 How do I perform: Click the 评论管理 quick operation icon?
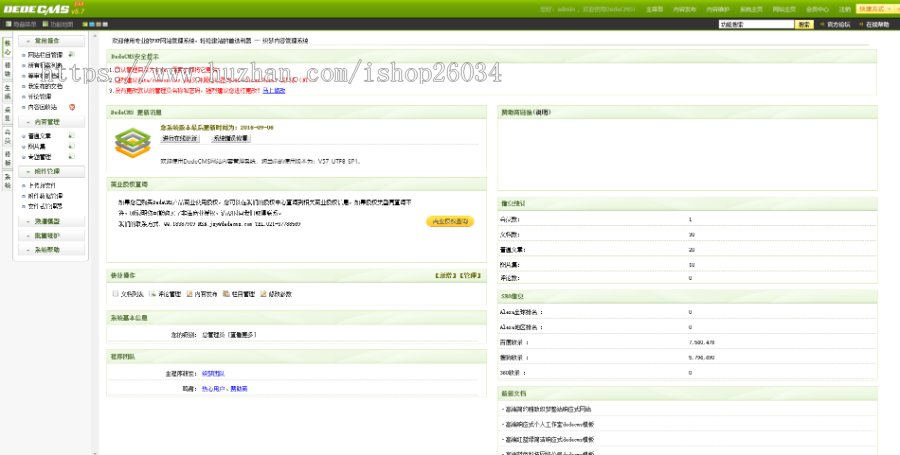pyautogui.click(x=152, y=294)
